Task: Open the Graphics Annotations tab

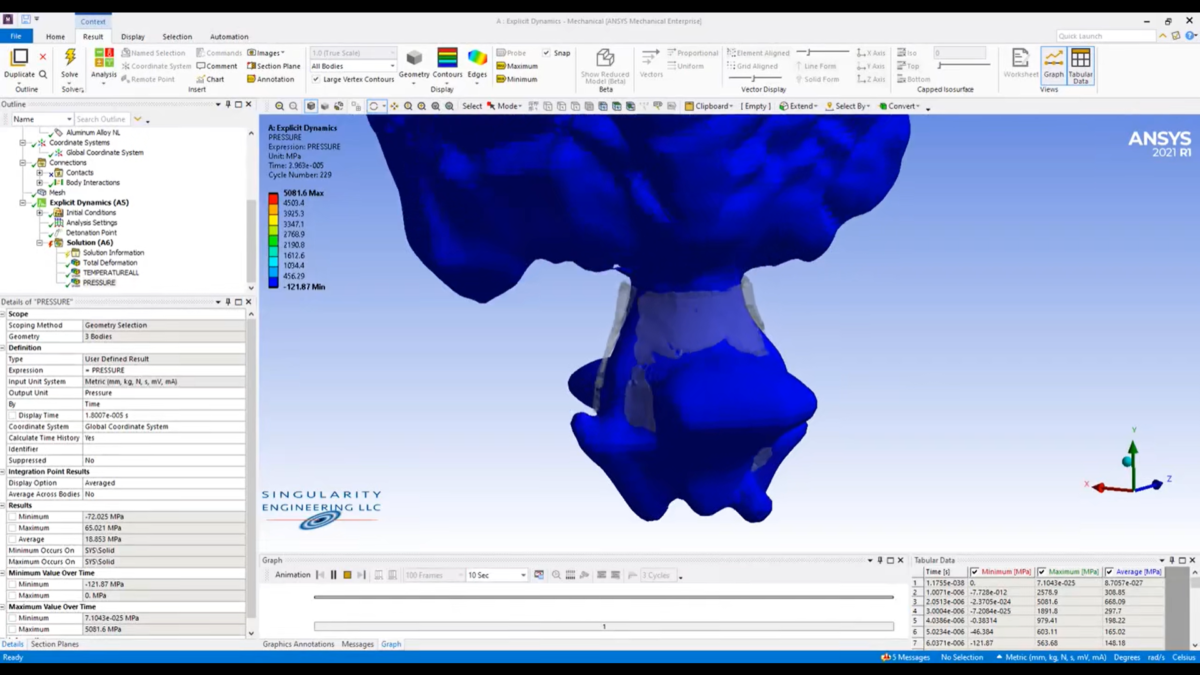Action: 298,644
